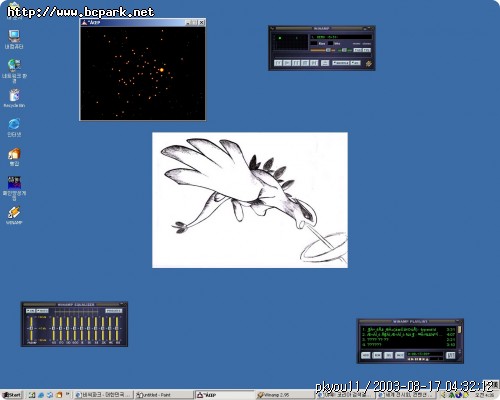Screen dimensions: 500x400
Task: Open the Winamp main menu icon in title bar
Action: click(x=272, y=29)
